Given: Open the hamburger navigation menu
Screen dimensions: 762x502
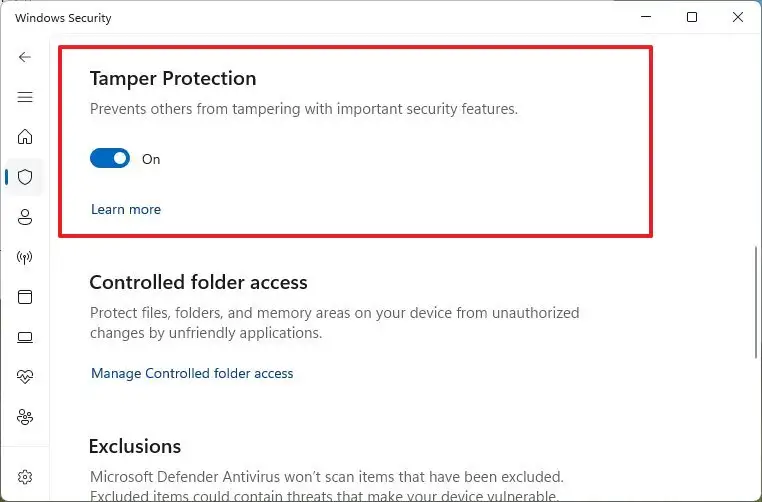Looking at the screenshot, I should pyautogui.click(x=25, y=97).
